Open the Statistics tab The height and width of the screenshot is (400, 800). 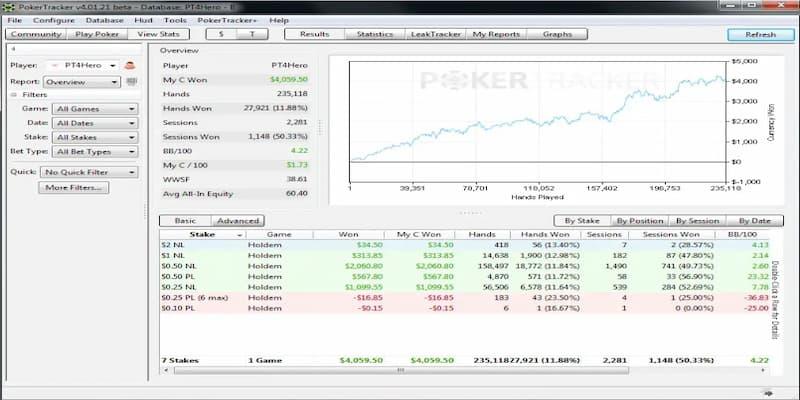pos(375,34)
